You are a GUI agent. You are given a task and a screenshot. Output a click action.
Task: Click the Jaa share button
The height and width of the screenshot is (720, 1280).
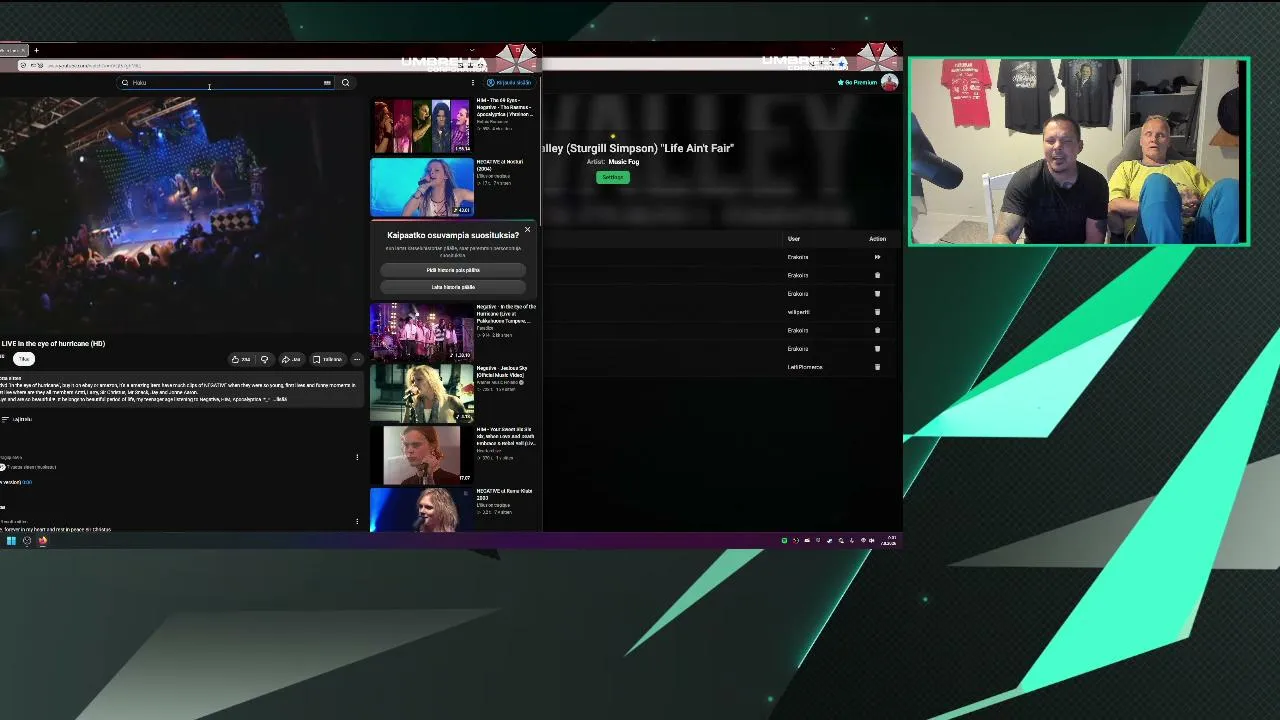pos(291,359)
